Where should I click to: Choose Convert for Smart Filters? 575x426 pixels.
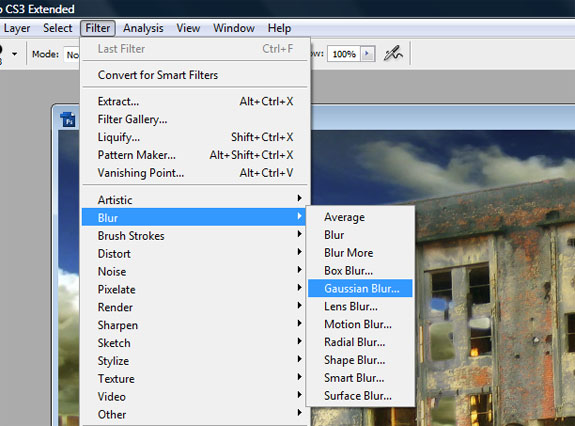[x=195, y=75]
